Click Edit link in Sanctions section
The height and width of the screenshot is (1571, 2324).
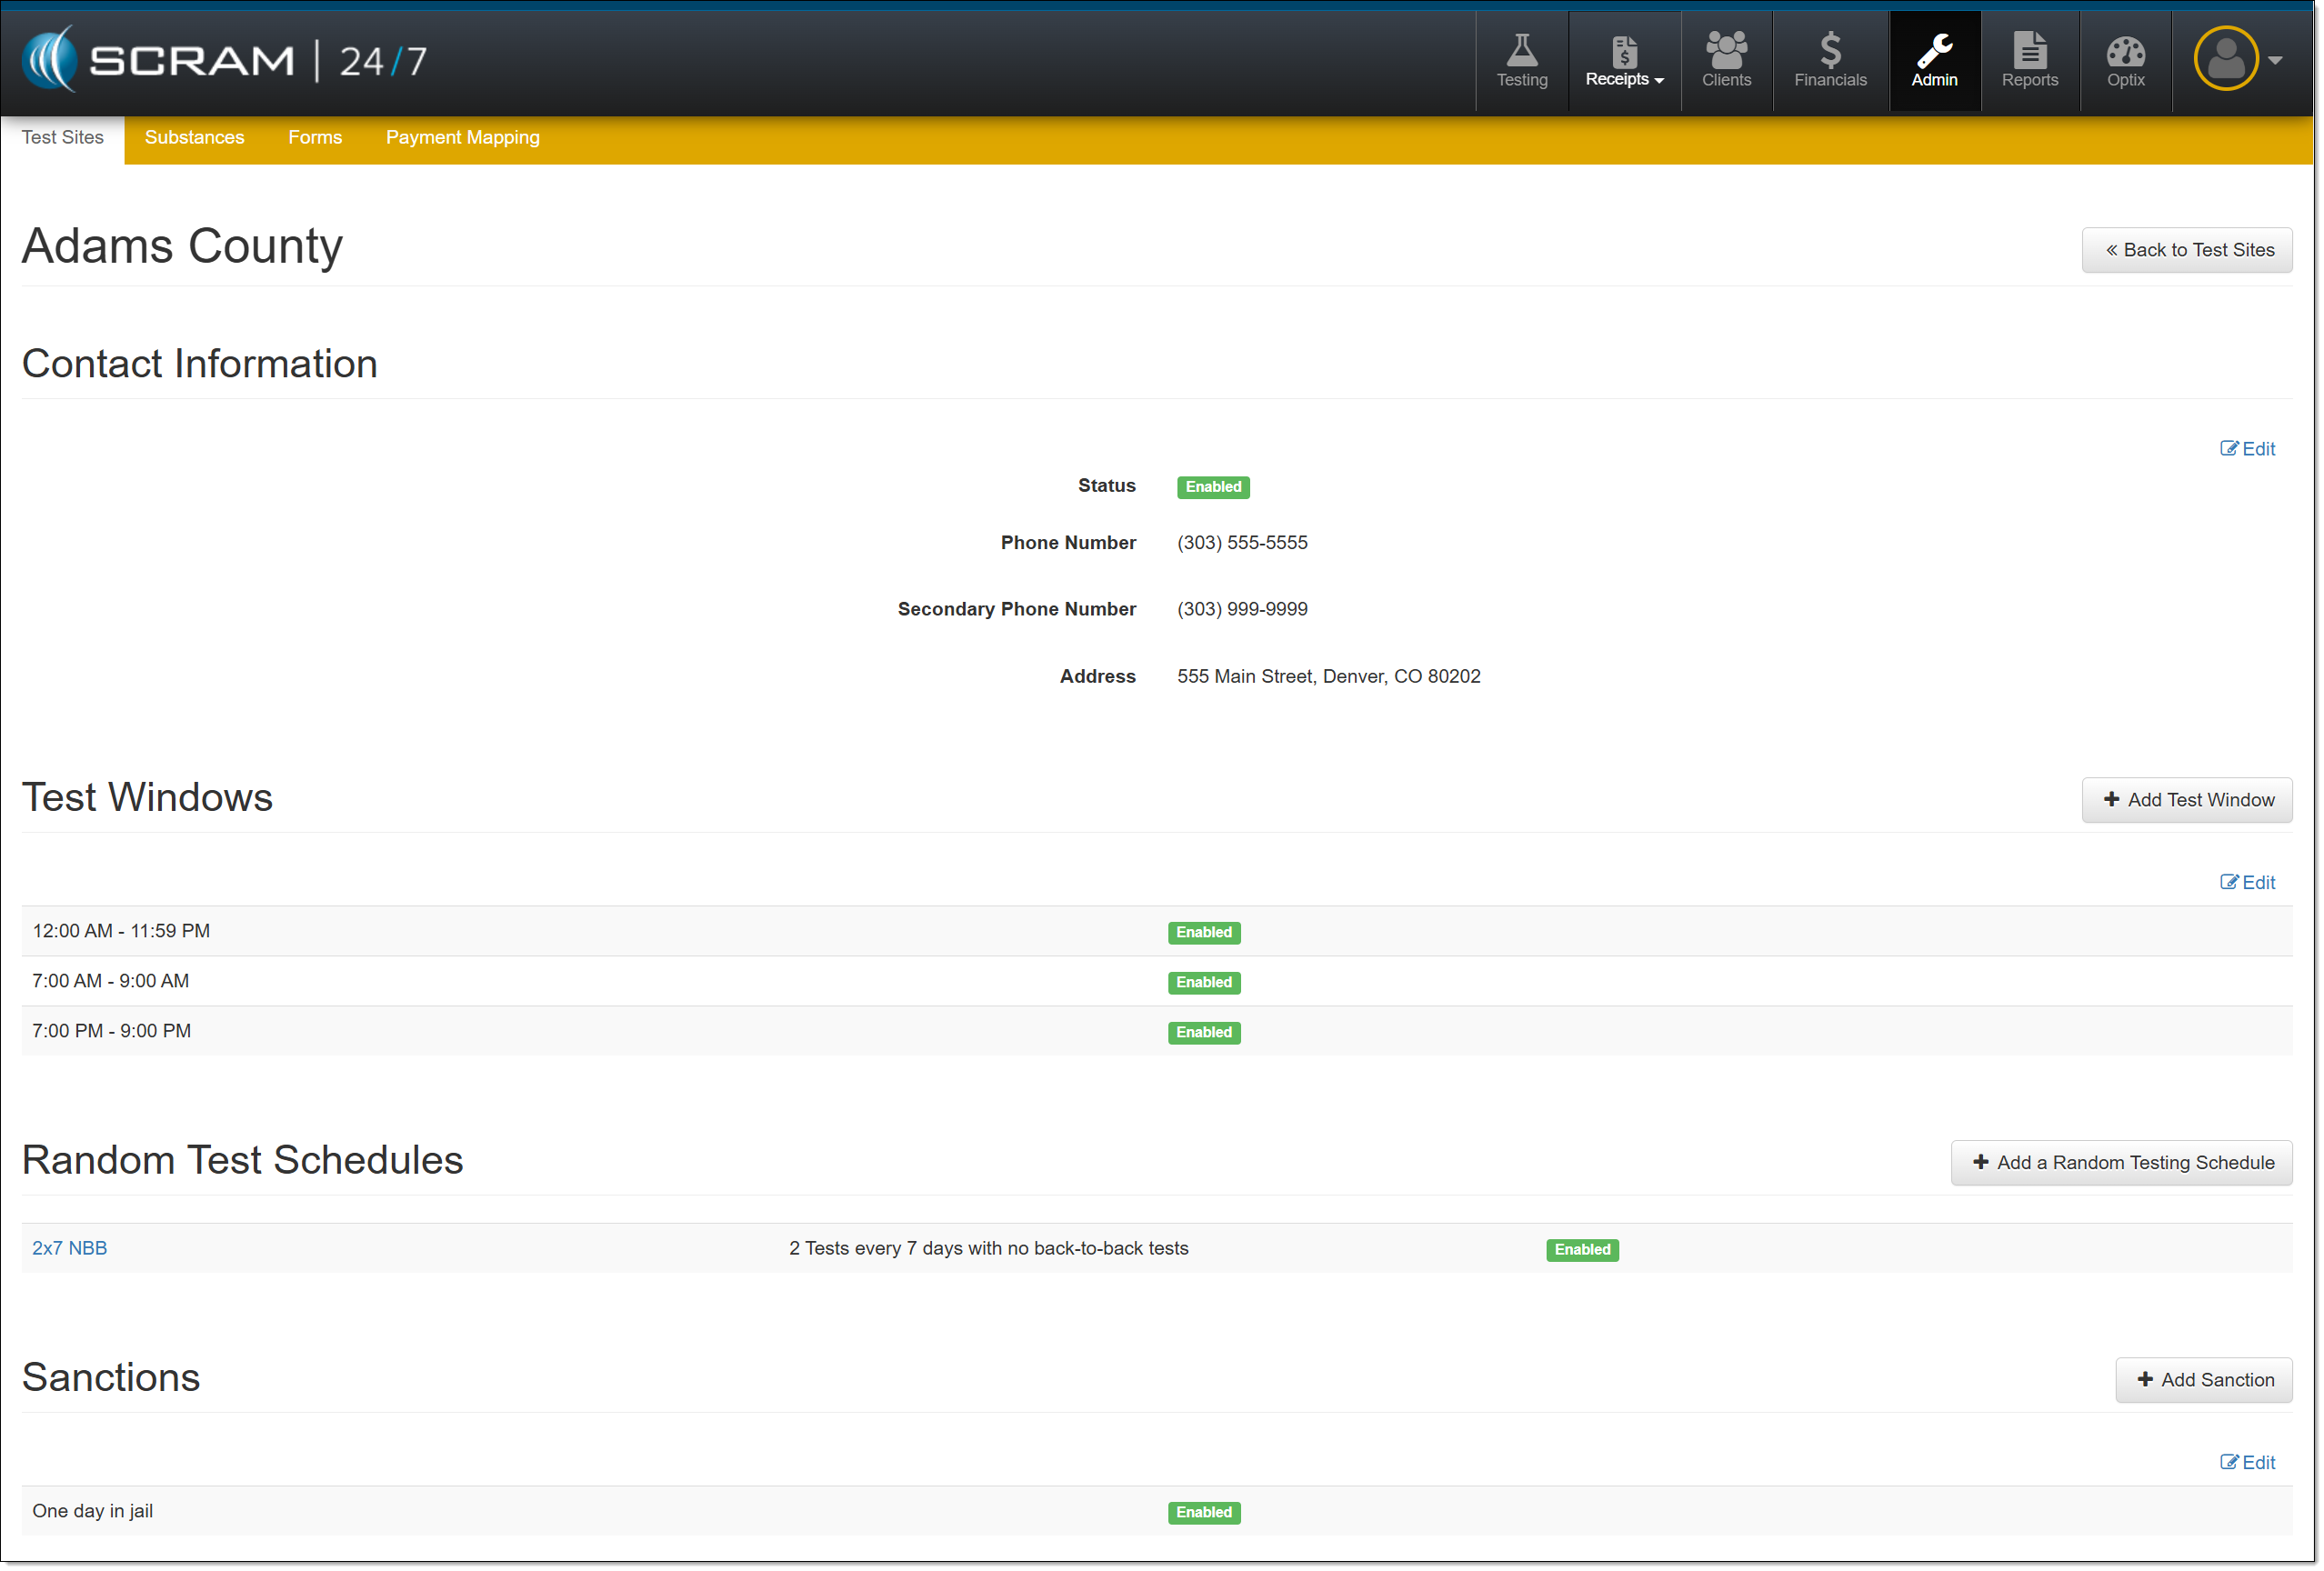2246,1462
